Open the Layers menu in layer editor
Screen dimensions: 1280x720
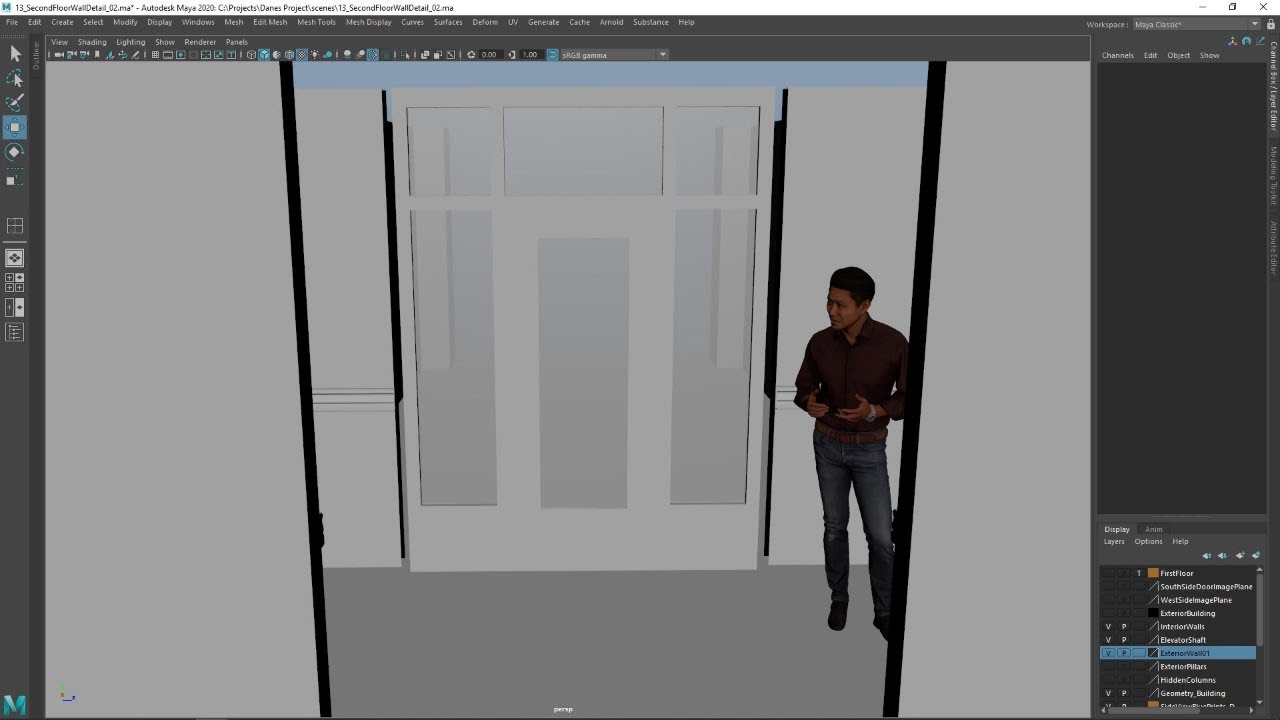[1114, 542]
